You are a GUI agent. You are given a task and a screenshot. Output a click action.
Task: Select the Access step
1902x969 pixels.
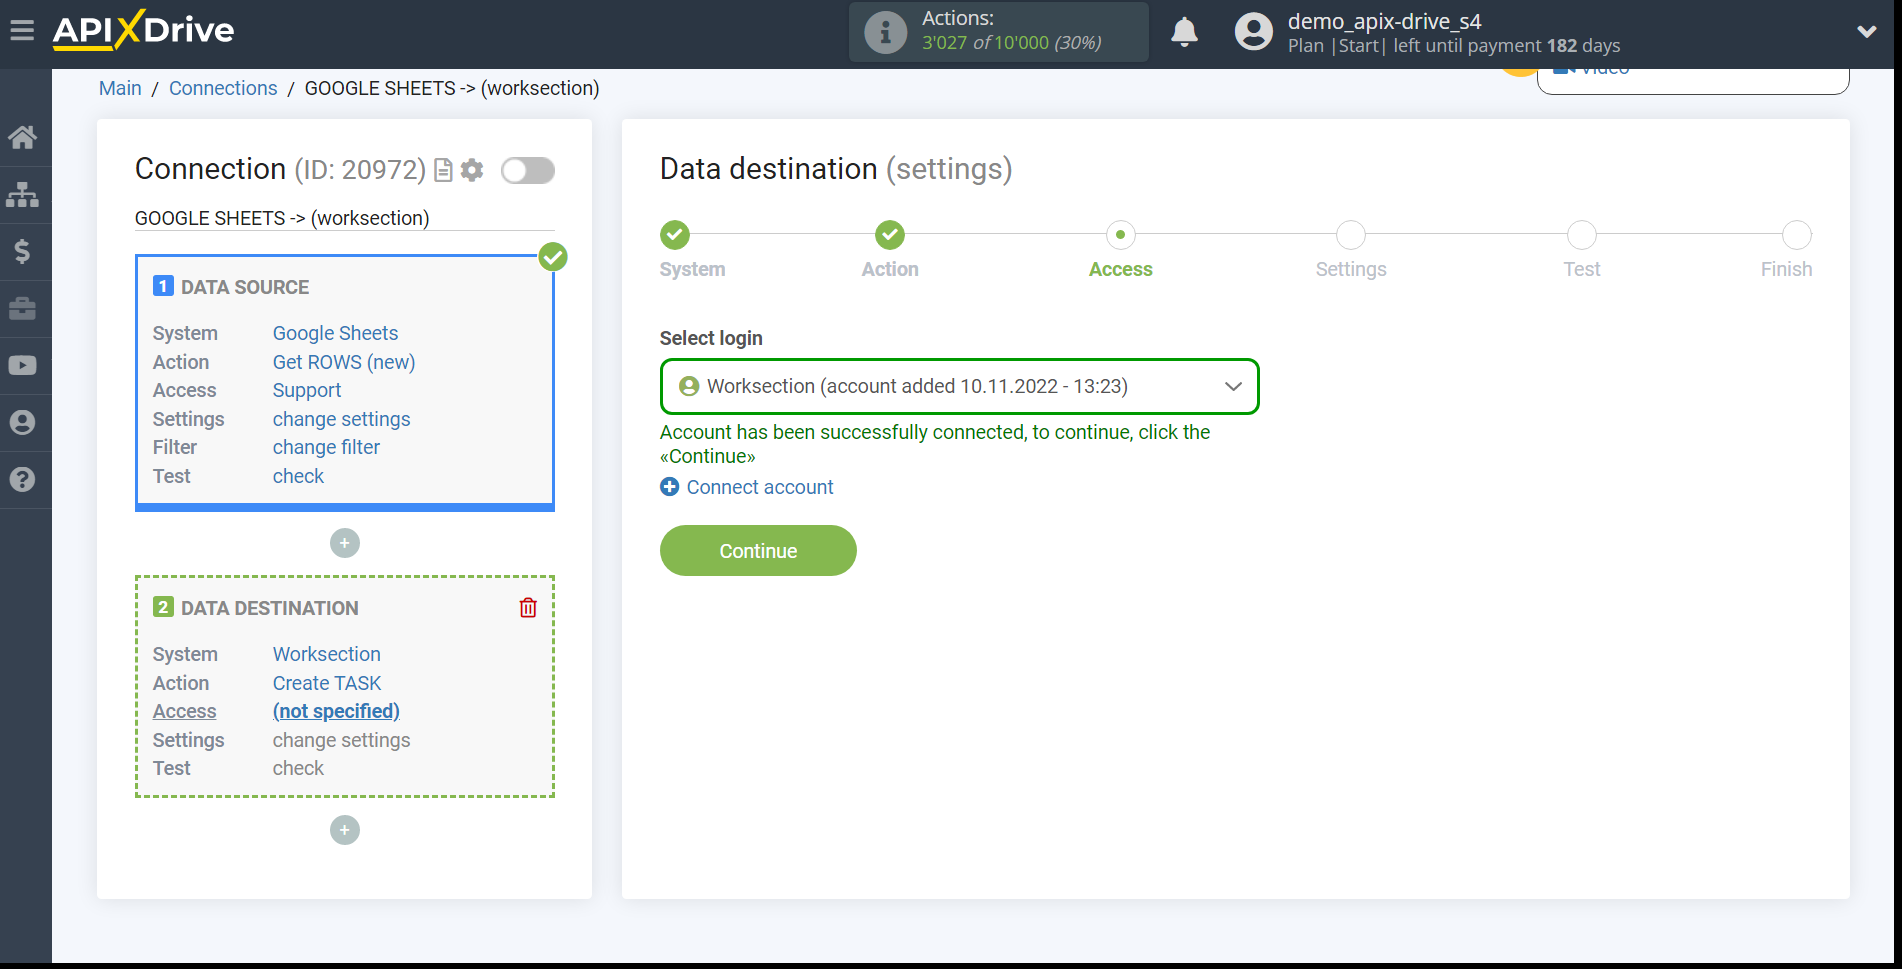1120,235
